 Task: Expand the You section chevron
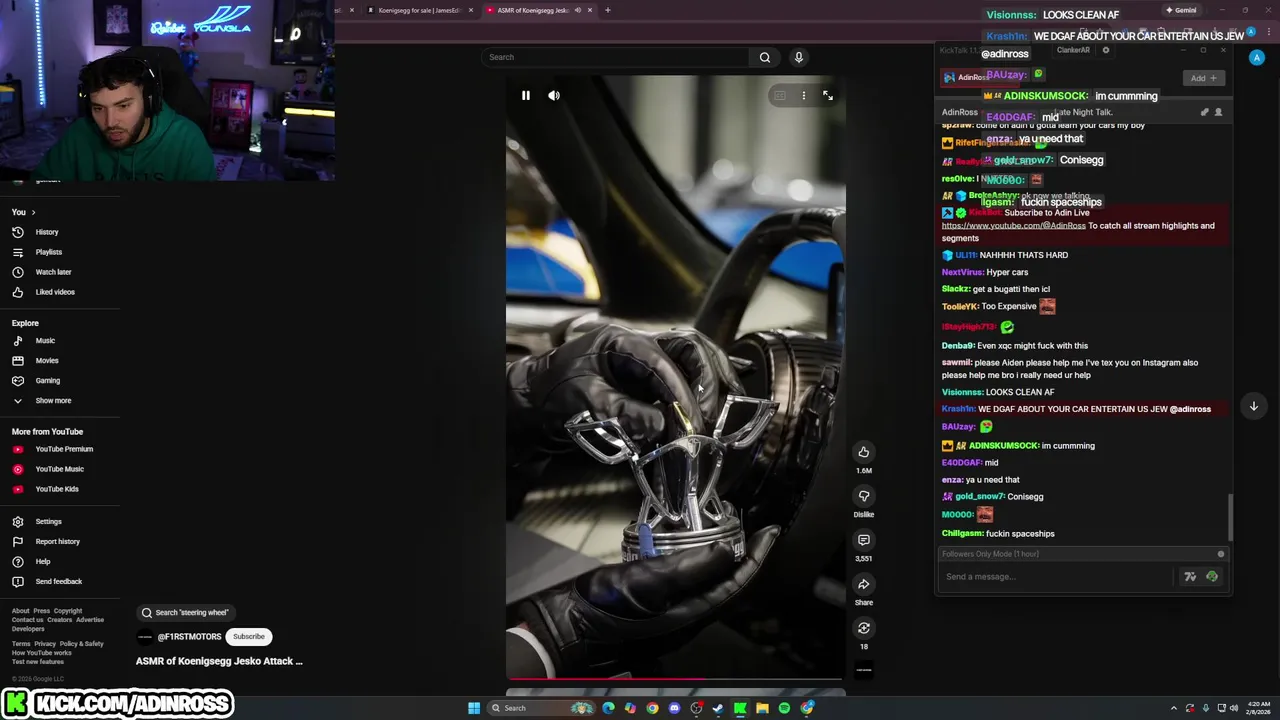33,212
